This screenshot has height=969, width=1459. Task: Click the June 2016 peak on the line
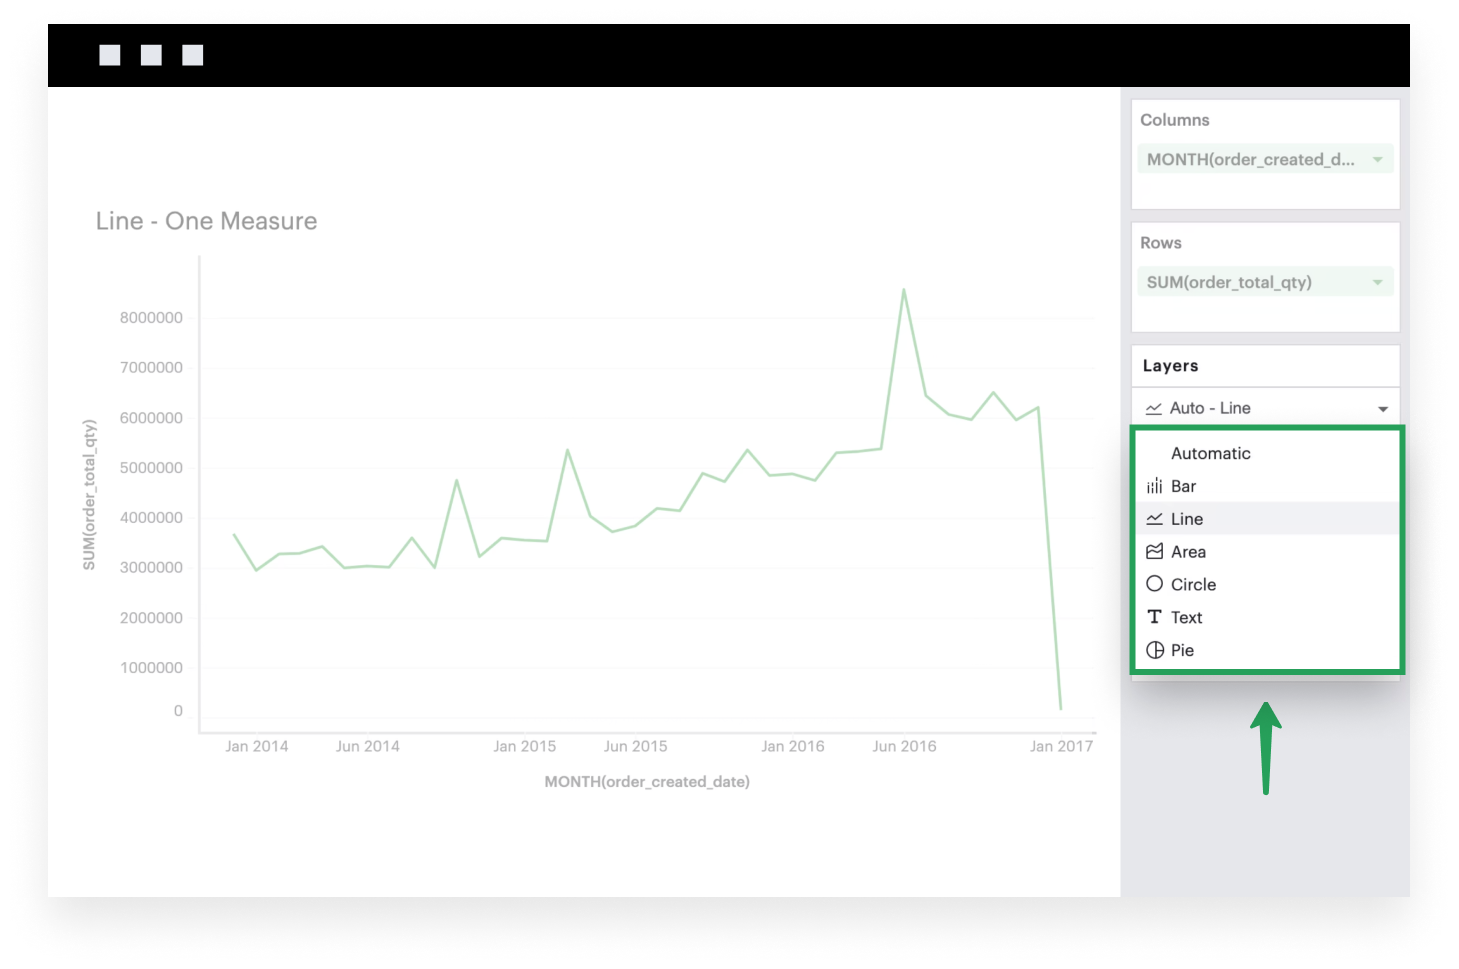coord(904,291)
